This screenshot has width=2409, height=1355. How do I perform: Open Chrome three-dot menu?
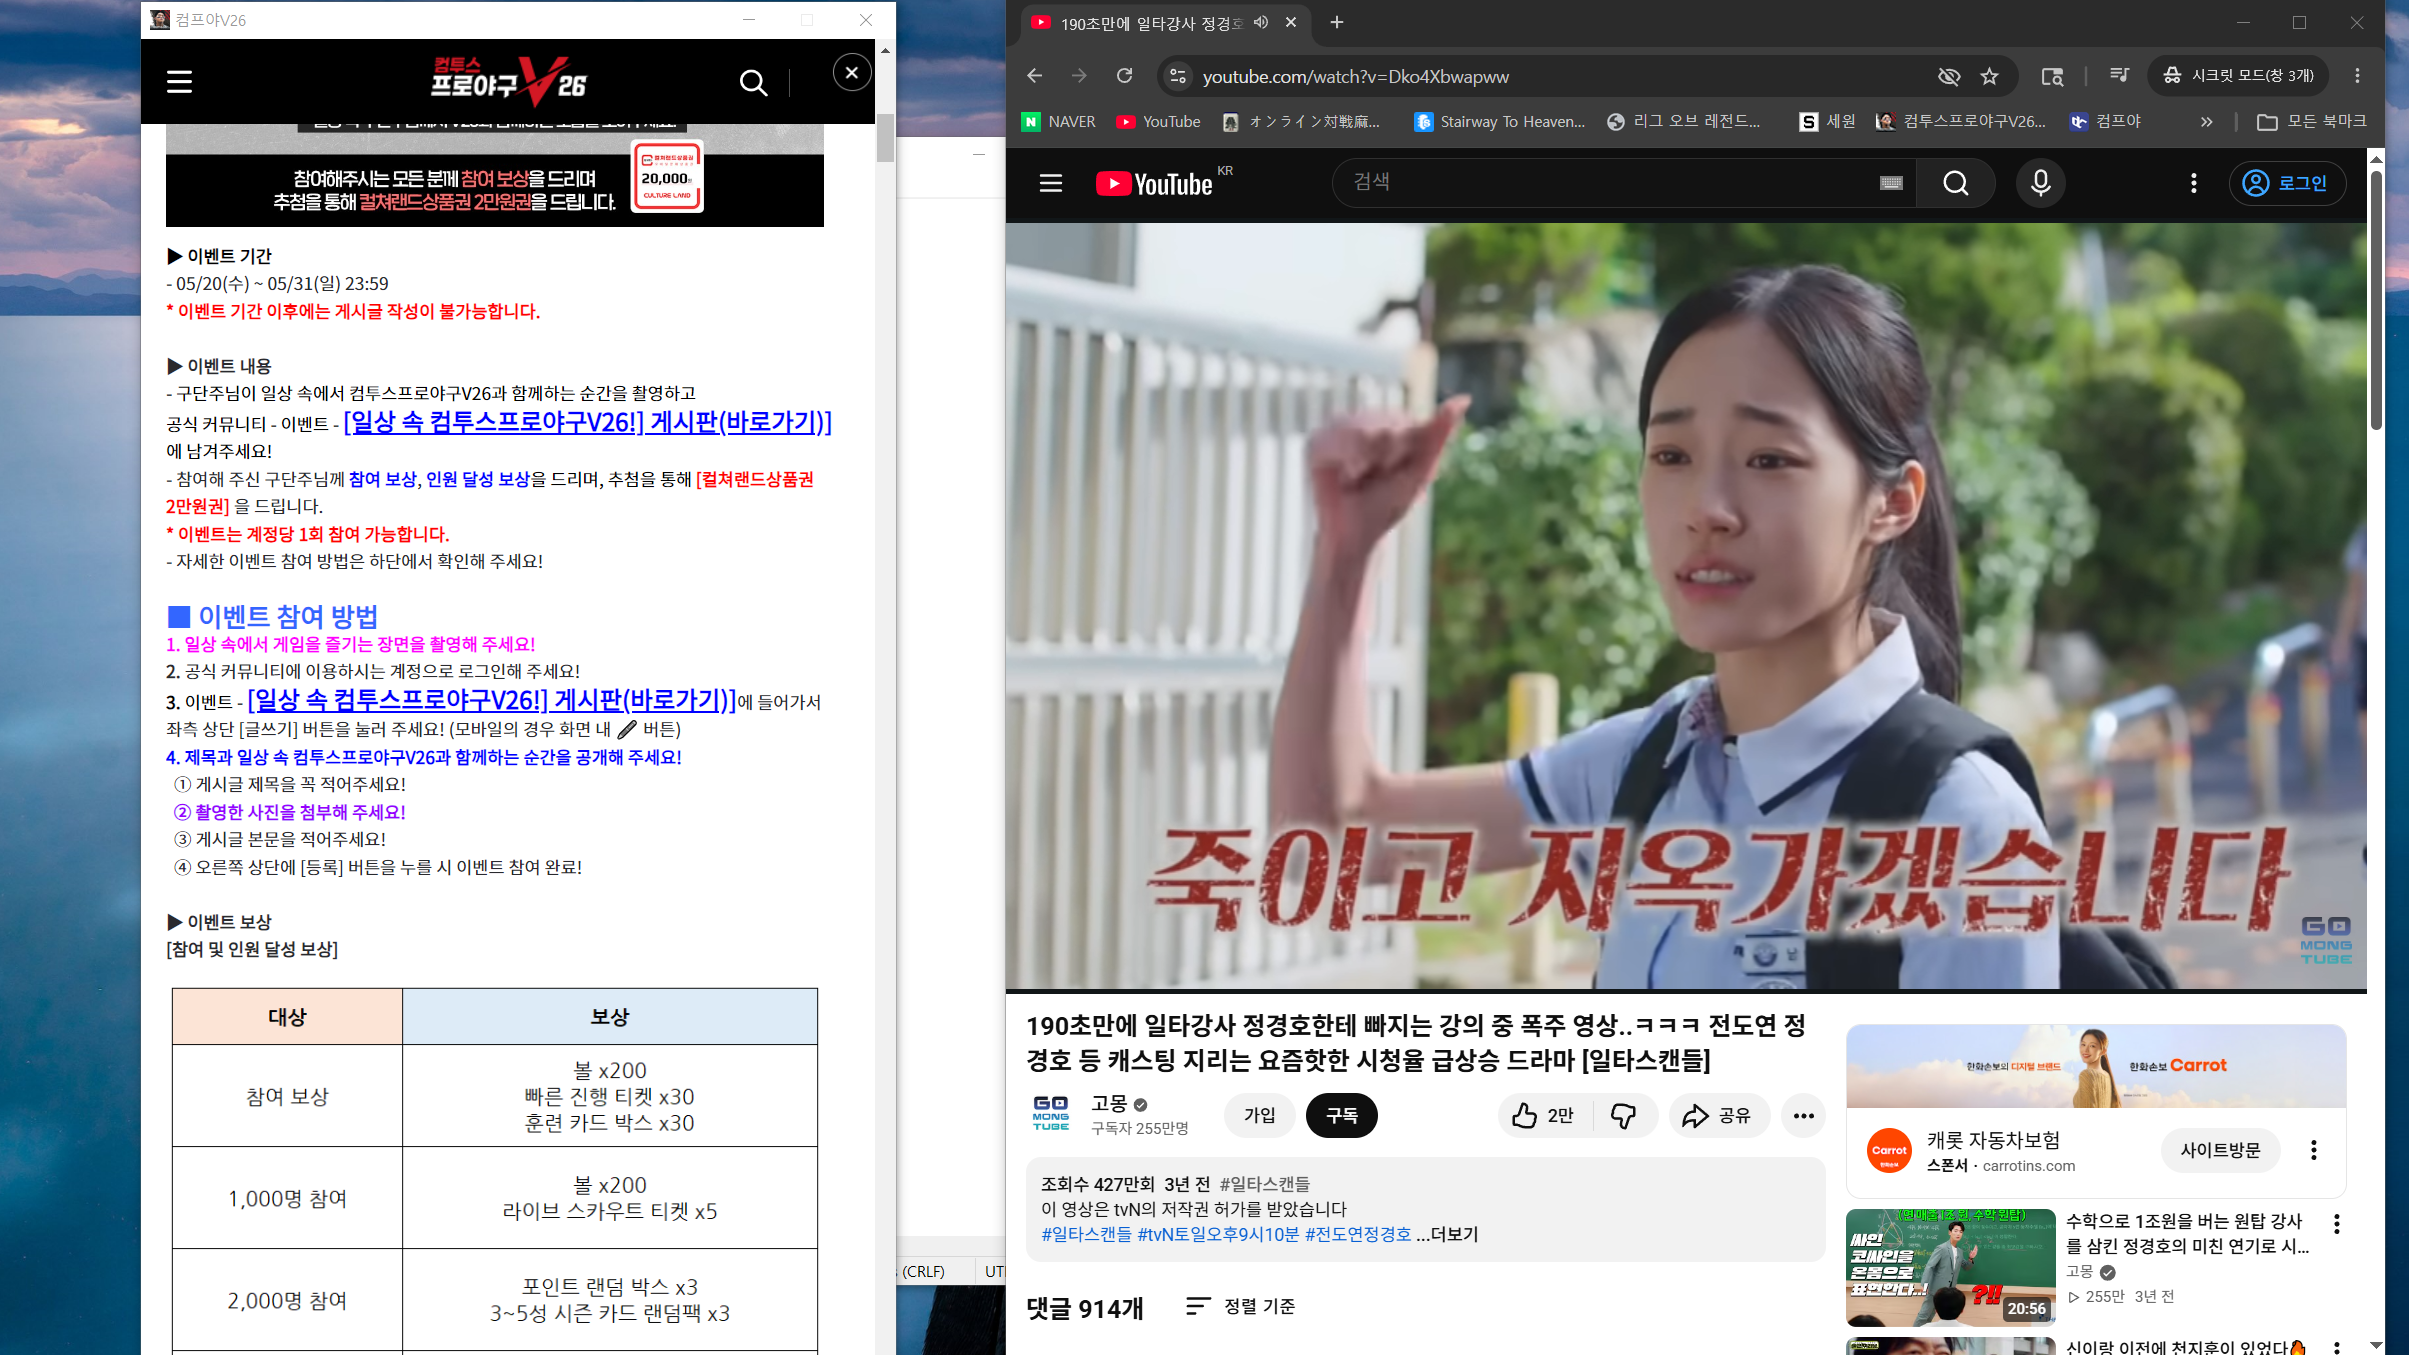click(2357, 76)
